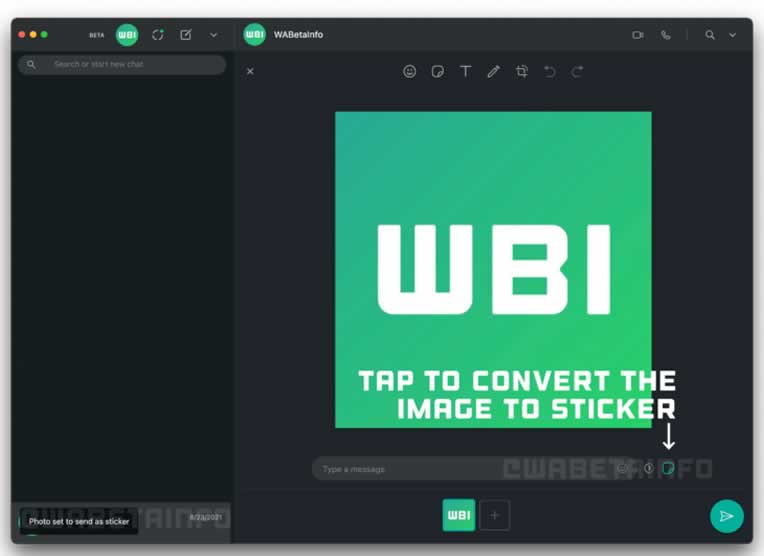Select the WBI image thumbnail

458,515
